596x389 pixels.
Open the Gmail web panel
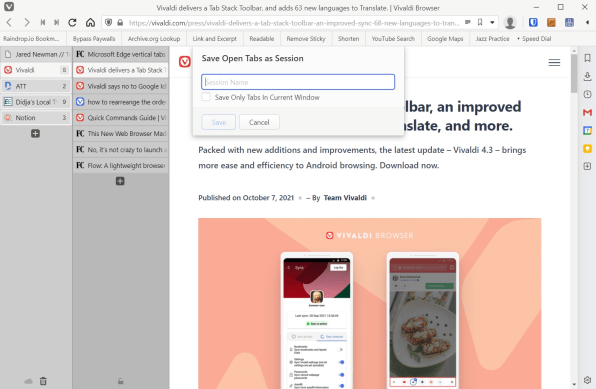[587, 112]
